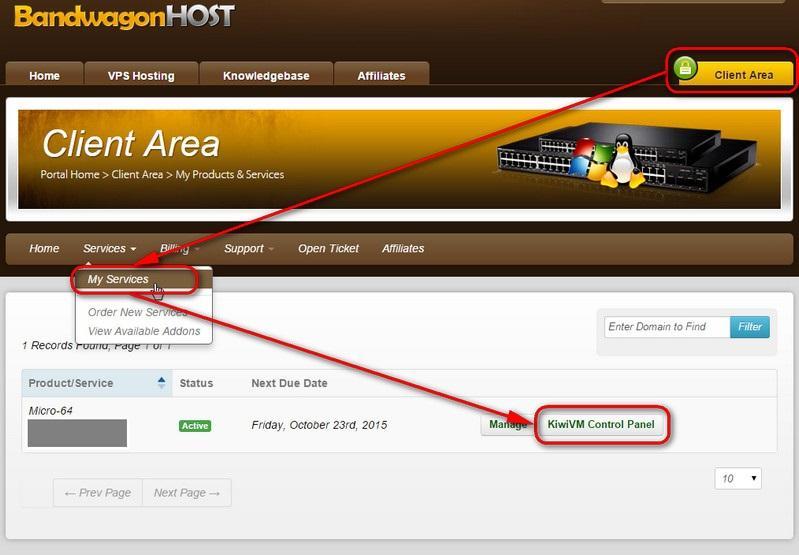Click the Next Due Date column header
799x555 pixels.
click(x=289, y=383)
